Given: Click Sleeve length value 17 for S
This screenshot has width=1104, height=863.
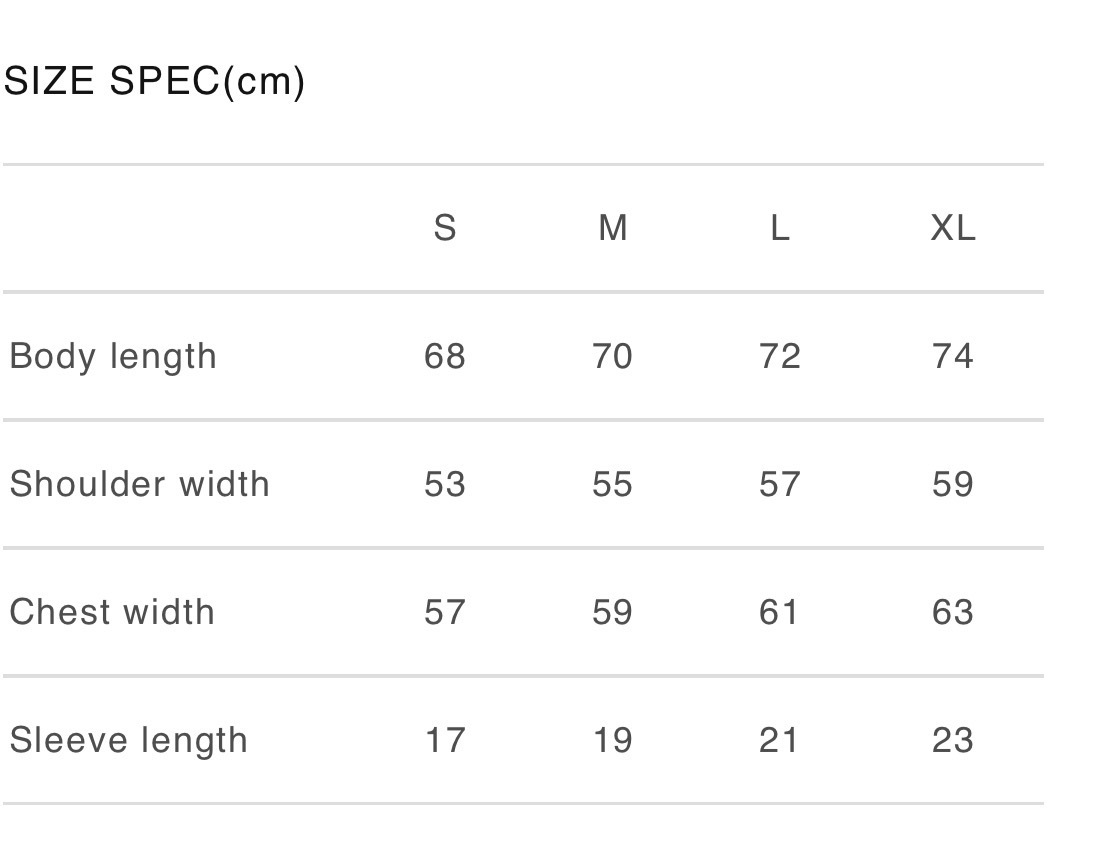Looking at the screenshot, I should pyautogui.click(x=445, y=740).
